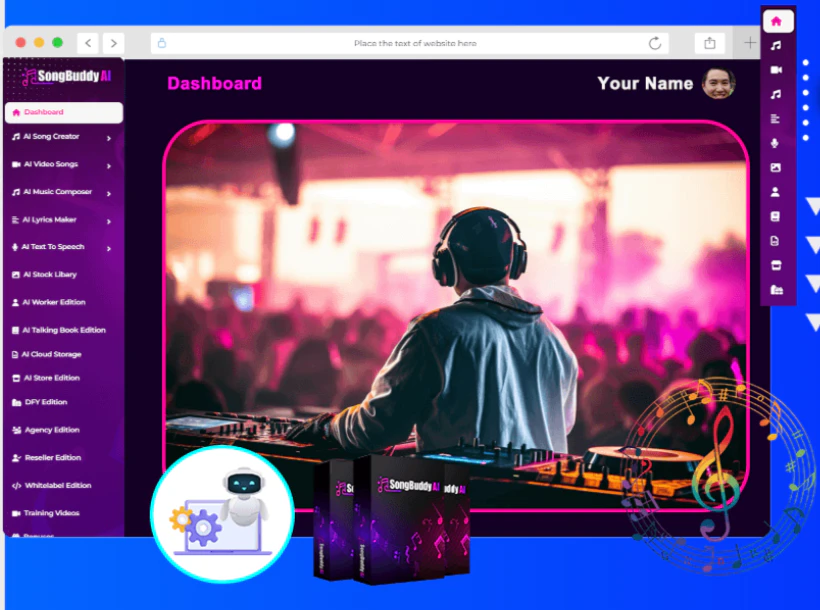Expand the AI Text To Speech submenu arrow
Viewport: 820px width, 610px height.
109,248
